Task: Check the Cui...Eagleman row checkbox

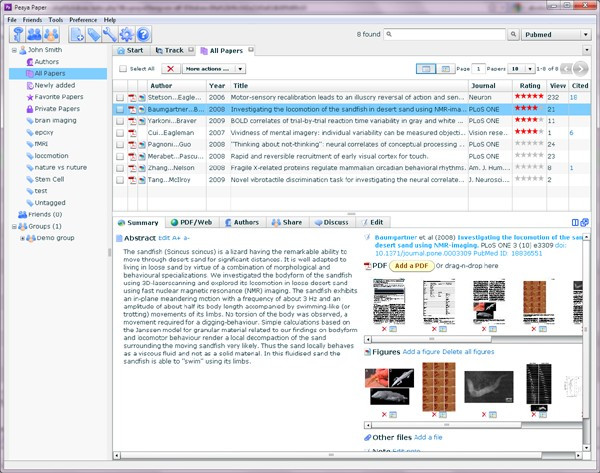Action: 120,133
